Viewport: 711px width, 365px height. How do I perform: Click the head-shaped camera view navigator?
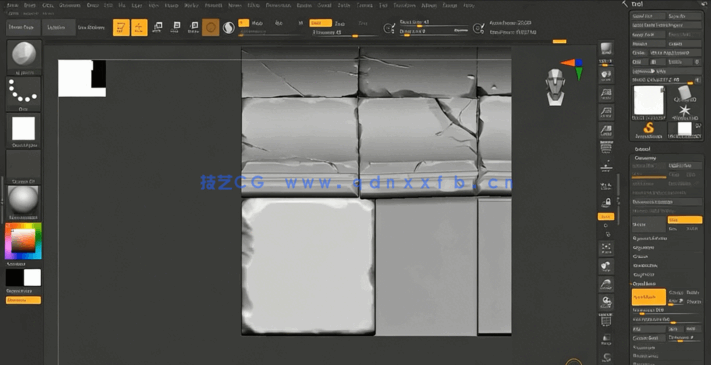click(x=555, y=87)
